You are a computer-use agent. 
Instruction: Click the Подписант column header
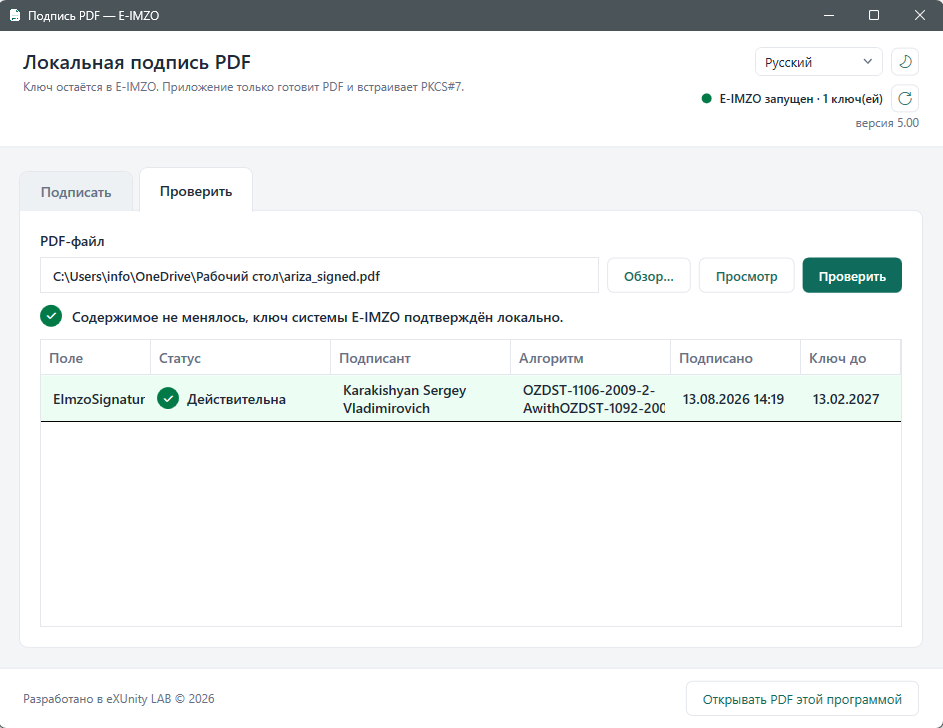(420, 358)
